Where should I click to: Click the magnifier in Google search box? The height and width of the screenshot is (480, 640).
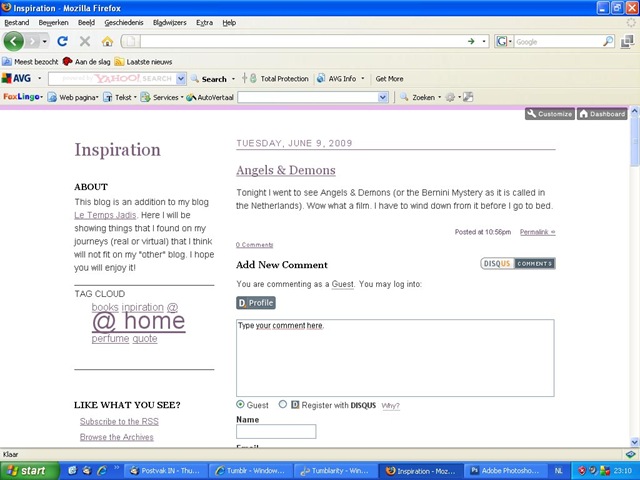(608, 41)
